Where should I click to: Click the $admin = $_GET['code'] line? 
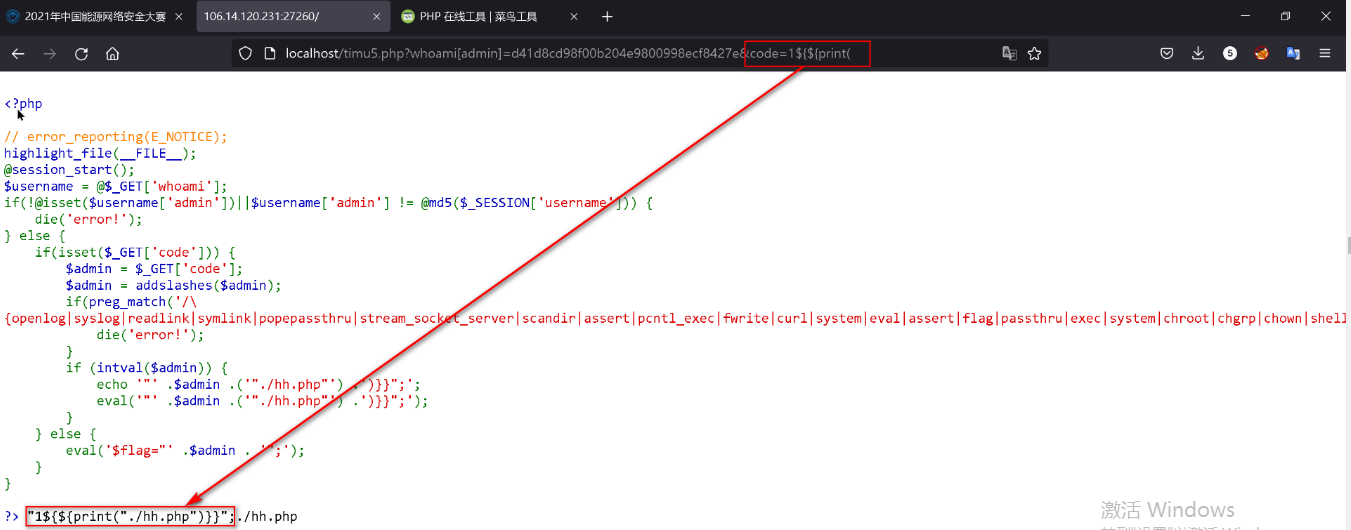[154, 268]
